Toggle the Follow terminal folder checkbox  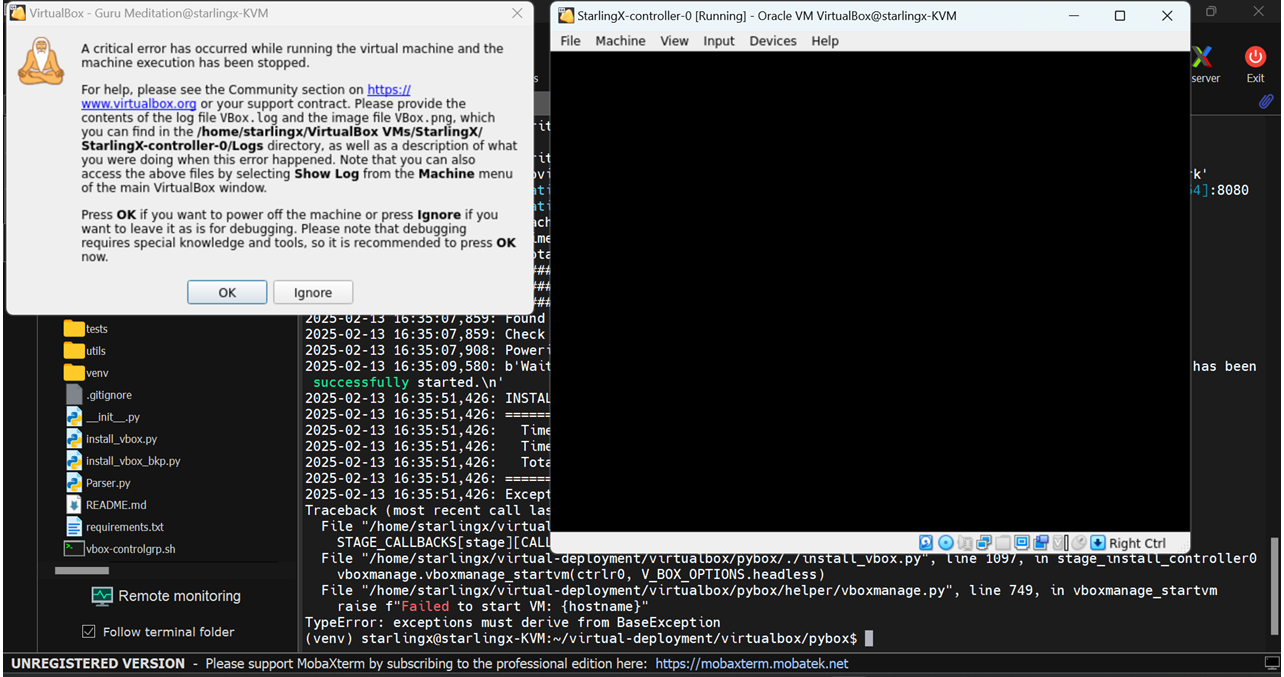click(x=89, y=631)
